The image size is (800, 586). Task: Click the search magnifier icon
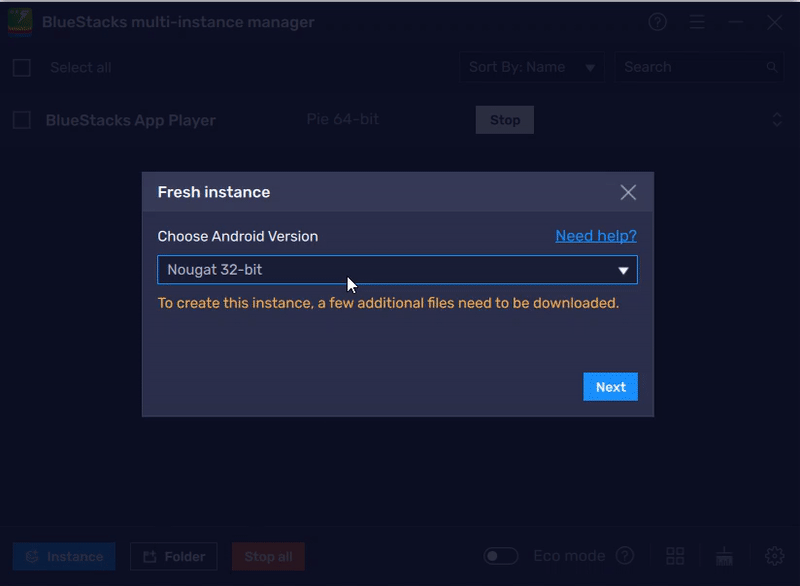click(772, 67)
